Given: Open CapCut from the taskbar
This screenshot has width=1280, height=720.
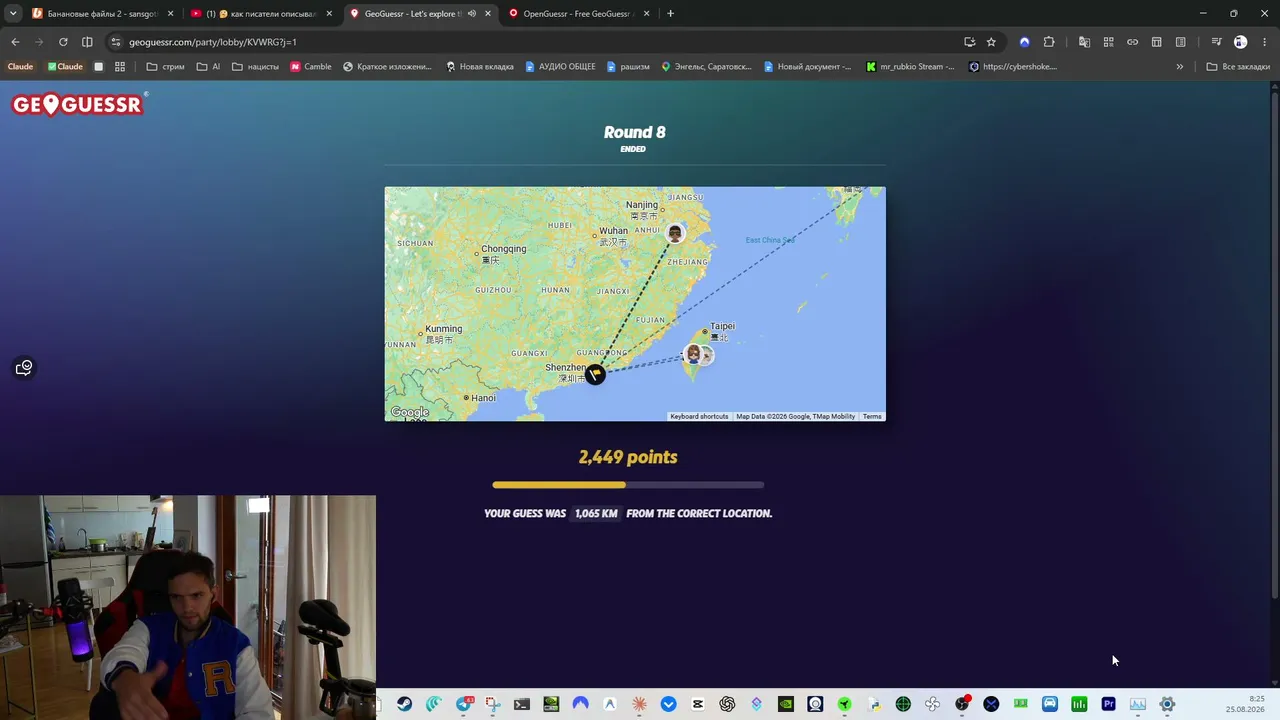Looking at the screenshot, I should 698,705.
